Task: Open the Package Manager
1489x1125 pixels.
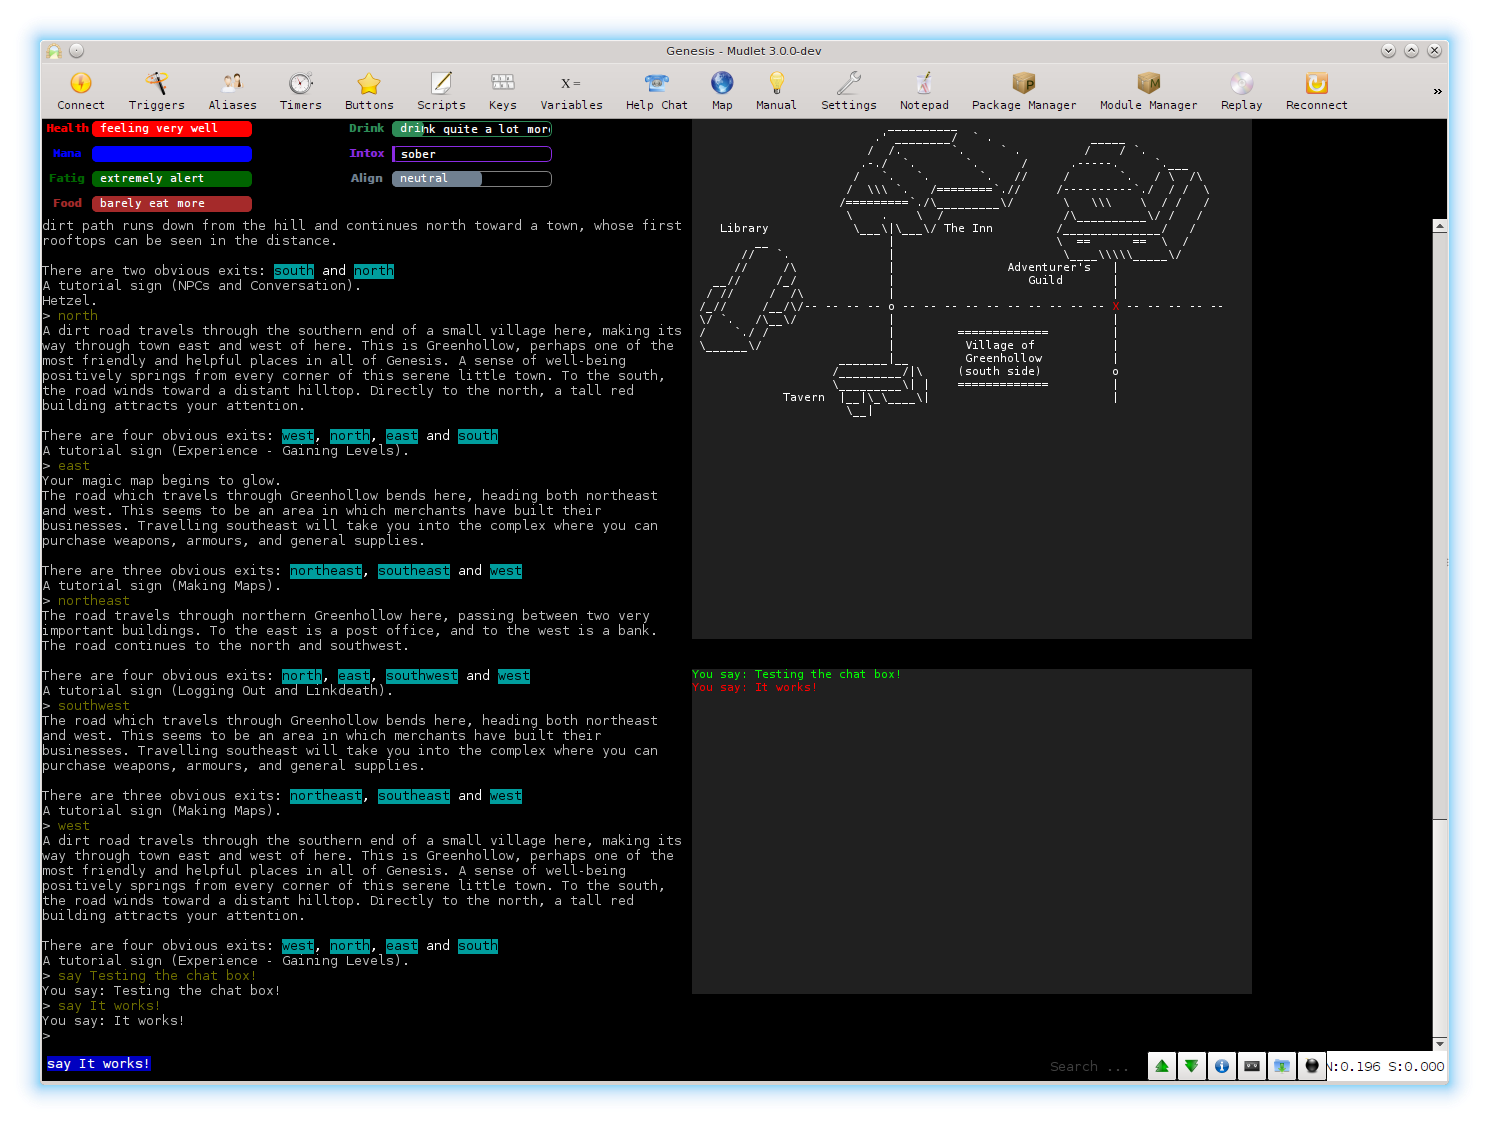Action: point(1024,91)
